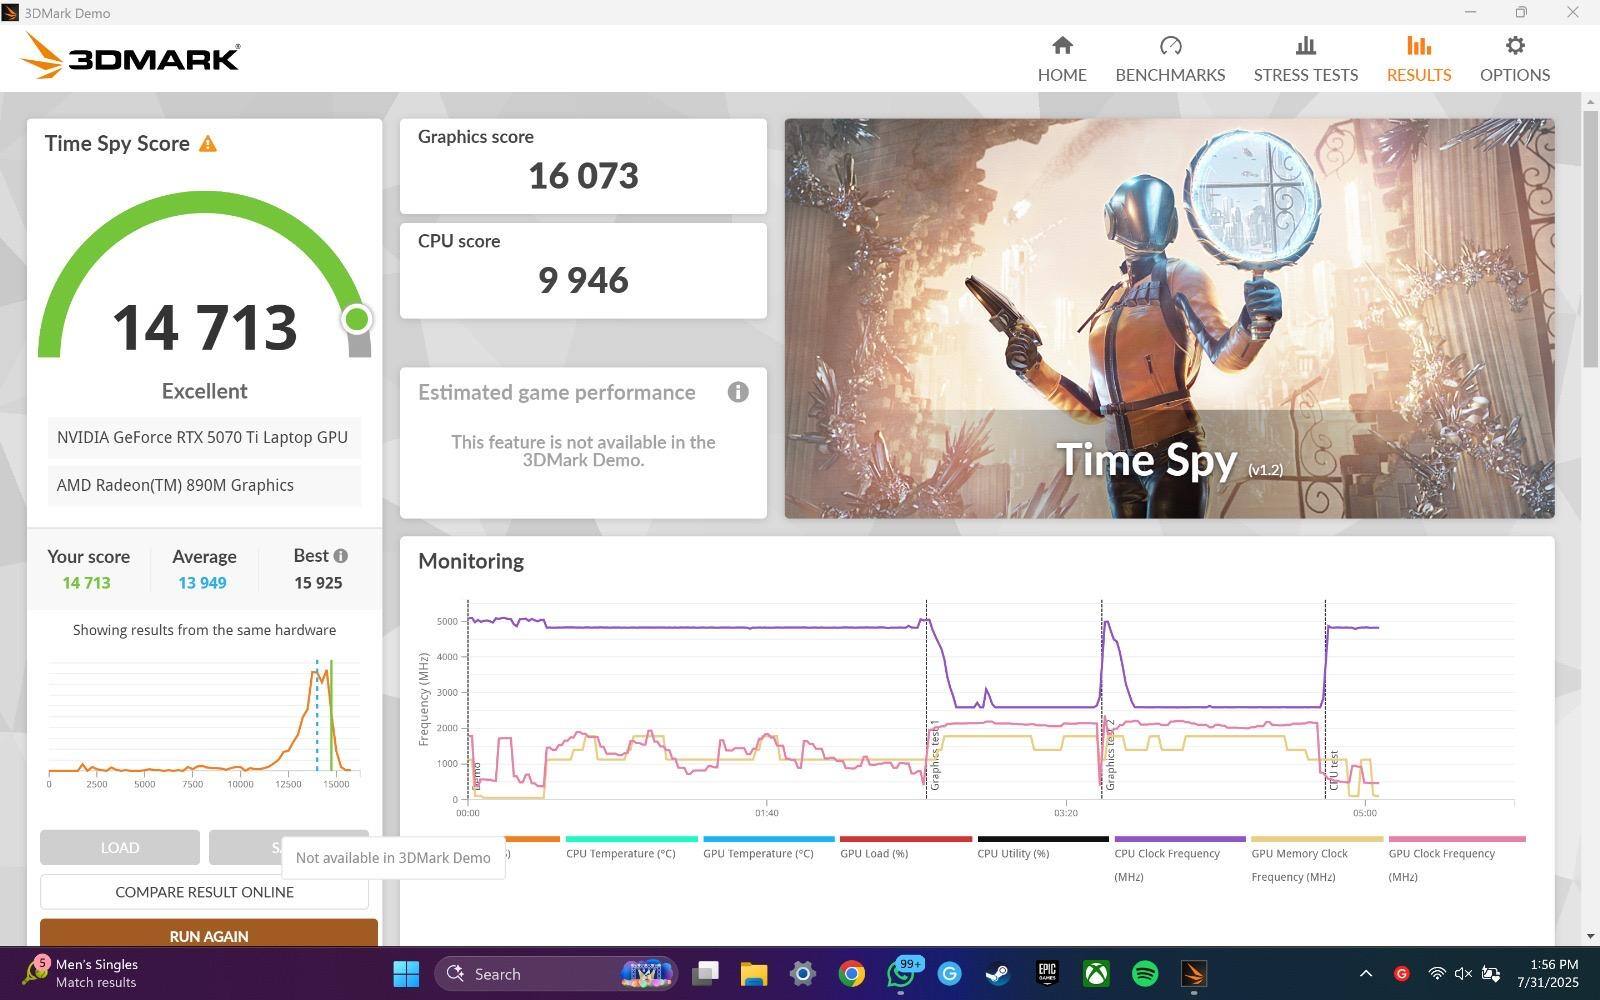Click the GPU Temperature blue color bar
1600x1000 pixels.
pos(768,839)
